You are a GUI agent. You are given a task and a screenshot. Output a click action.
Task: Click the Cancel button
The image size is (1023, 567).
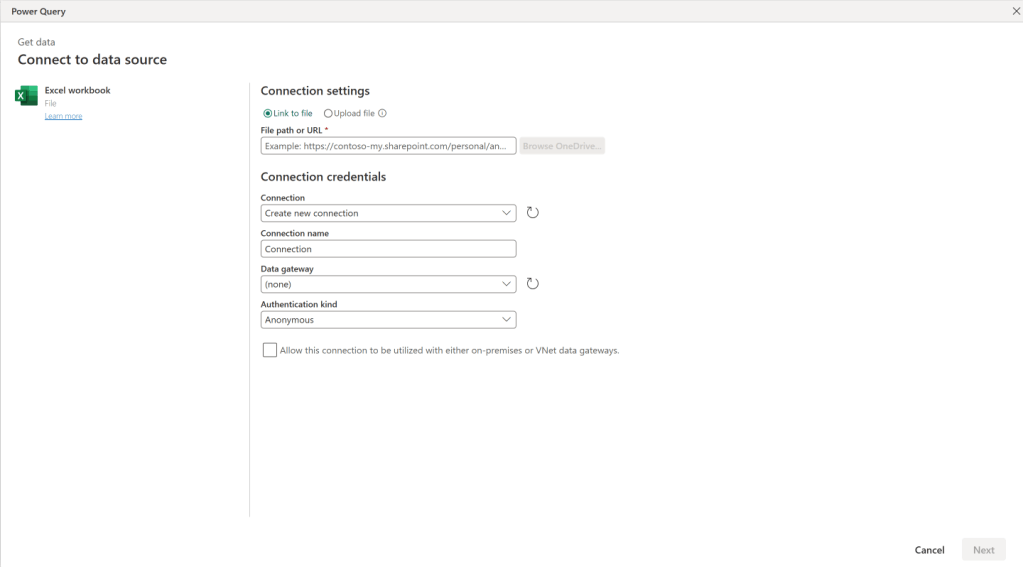(x=929, y=550)
